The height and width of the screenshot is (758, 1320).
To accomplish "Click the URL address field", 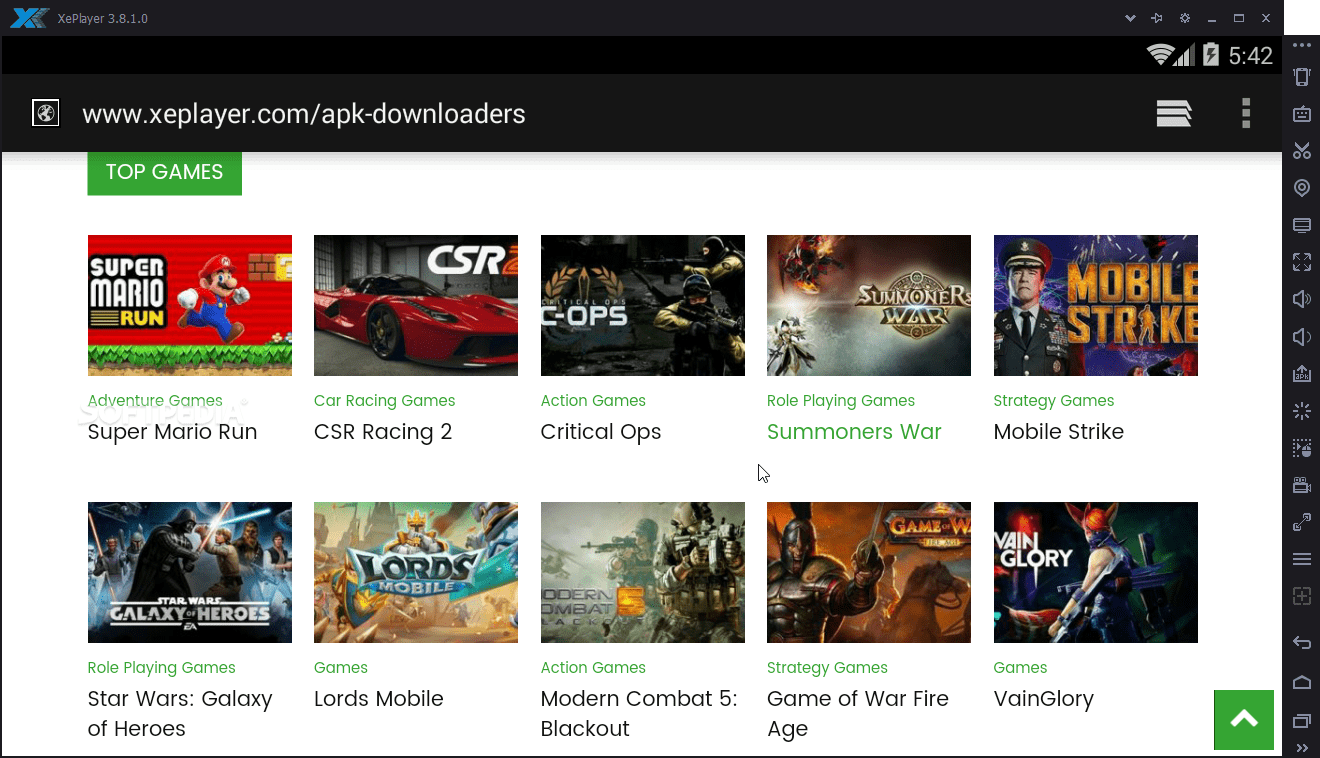I will pyautogui.click(x=304, y=114).
